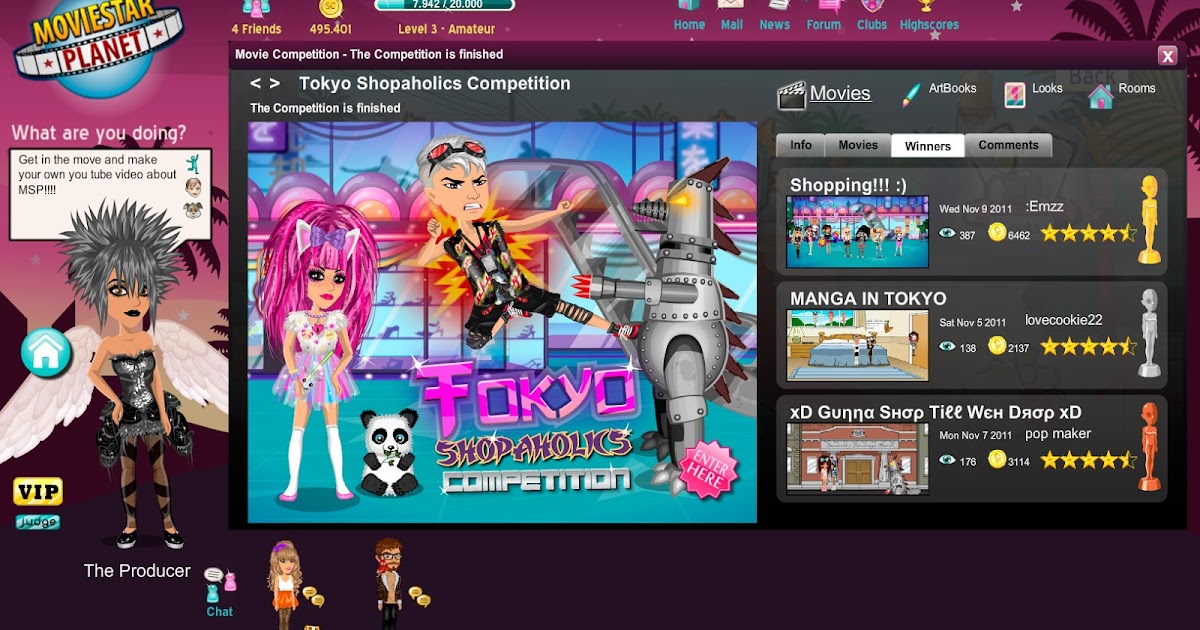Click the silver award statue for MANGA IN TOKYO
The image size is (1200, 630).
pos(1149,333)
